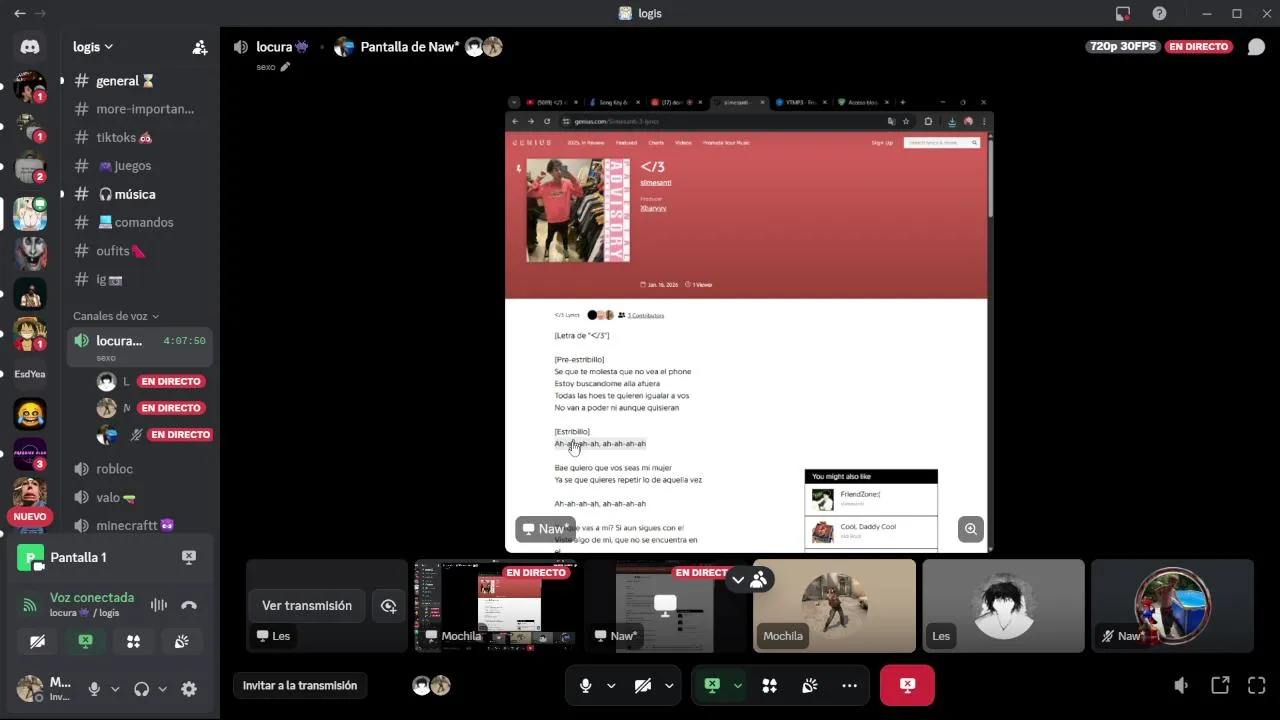Open the invite members icon beside logis
Viewport: 1280px width, 720px height.
(x=200, y=47)
